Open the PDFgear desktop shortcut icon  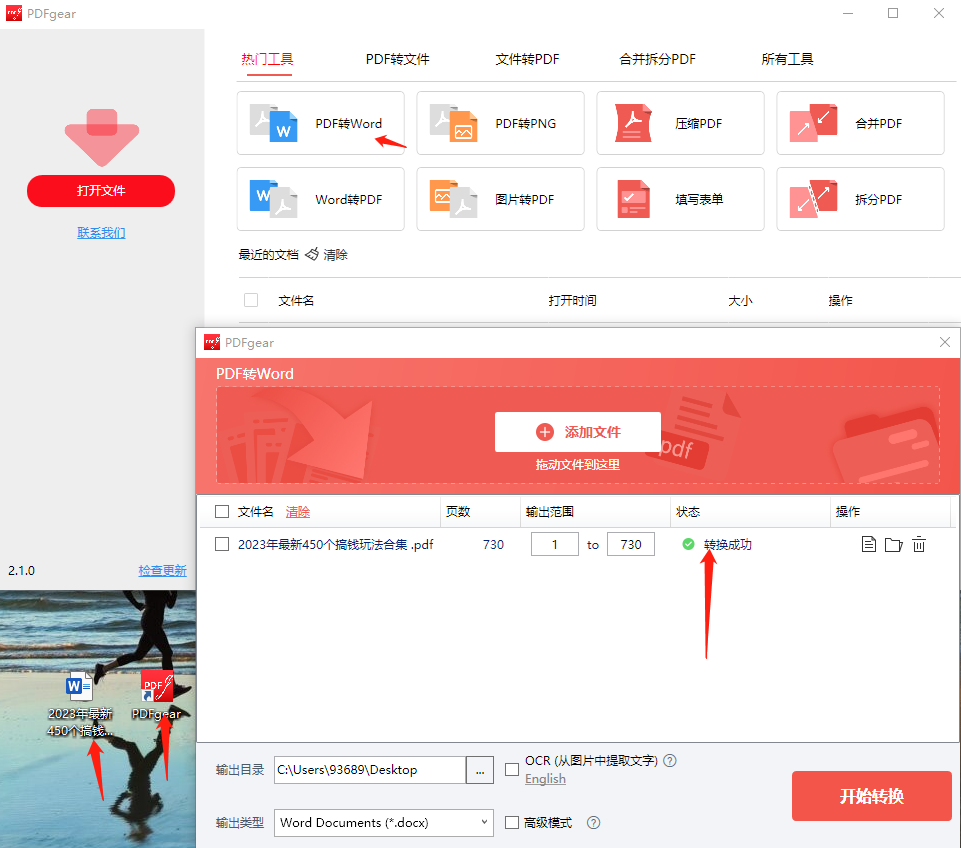(156, 686)
